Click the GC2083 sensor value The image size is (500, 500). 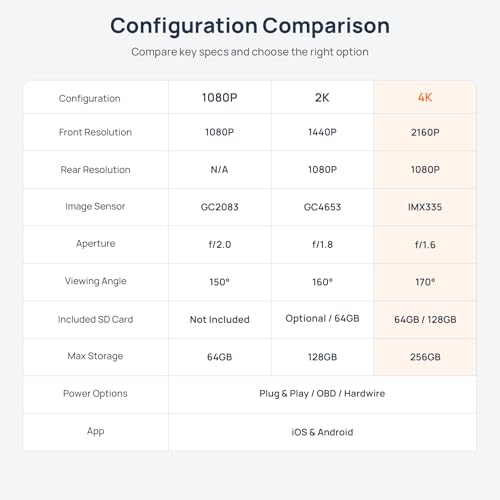click(x=219, y=207)
